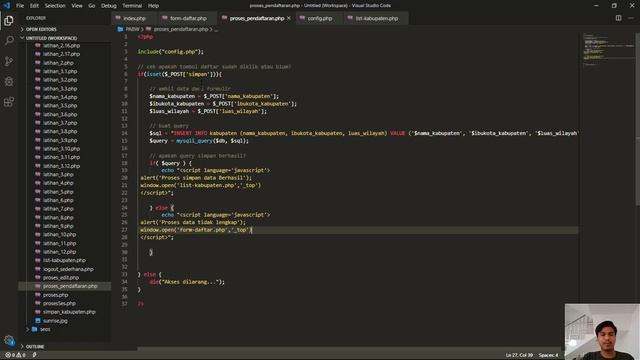Open the Edit menu

pos(34,6)
